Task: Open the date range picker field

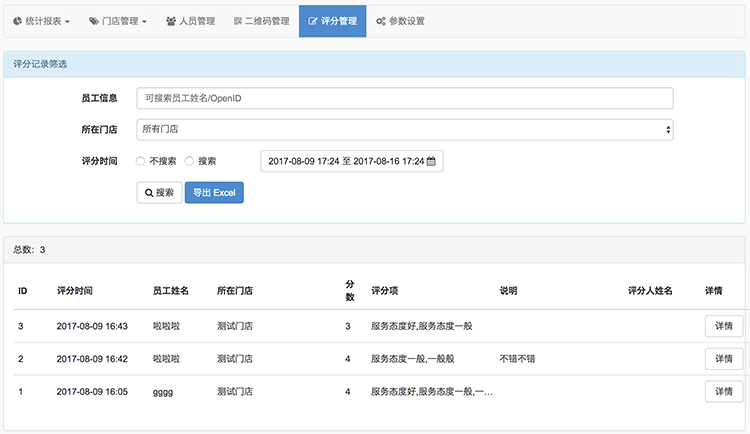Action: pyautogui.click(x=352, y=161)
